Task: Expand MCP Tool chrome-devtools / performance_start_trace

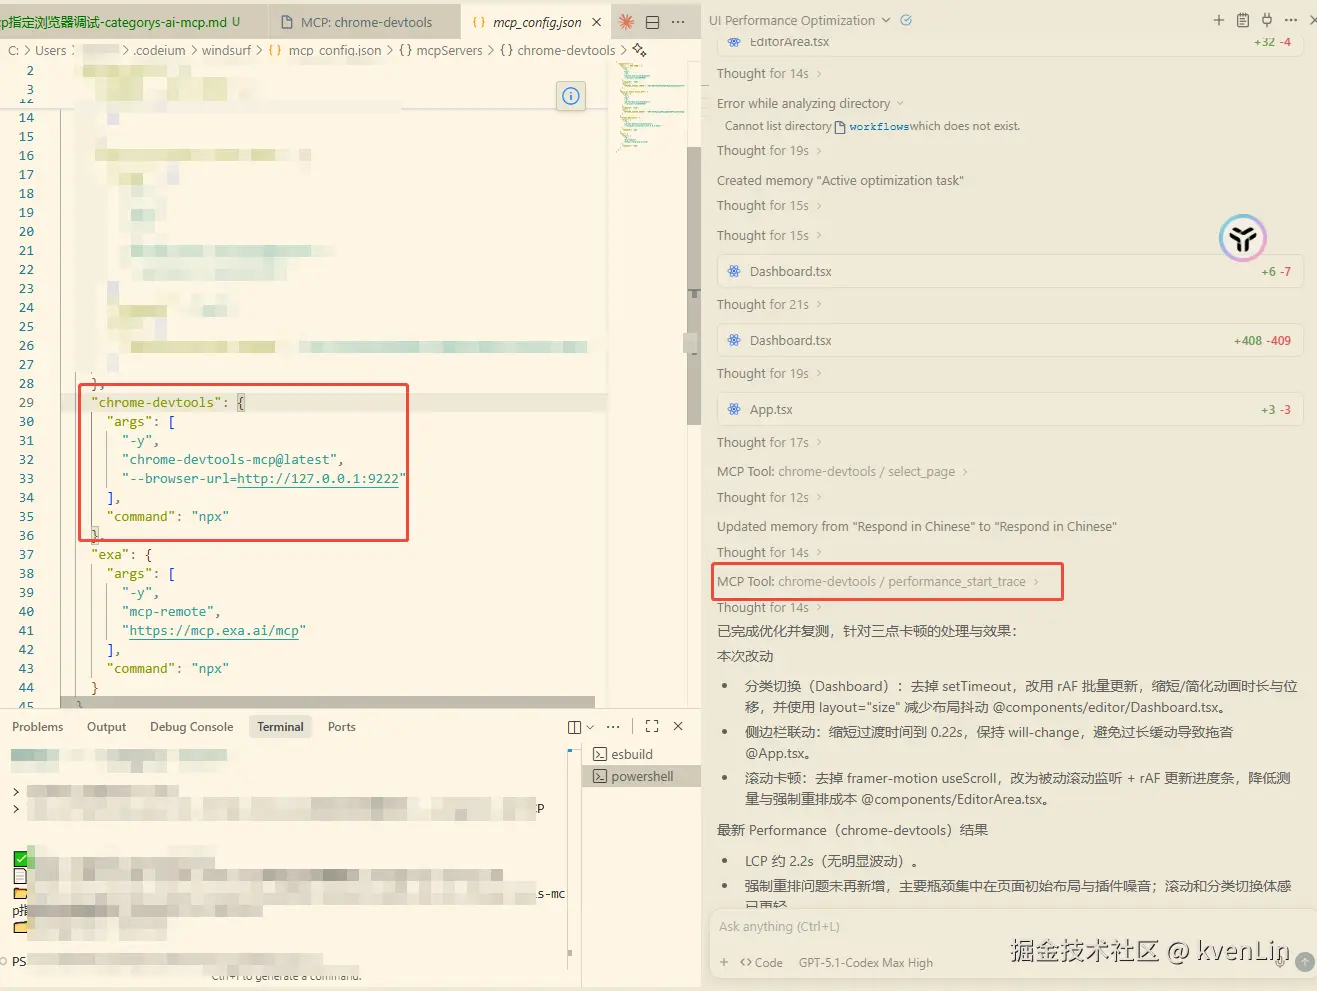Action: (878, 581)
